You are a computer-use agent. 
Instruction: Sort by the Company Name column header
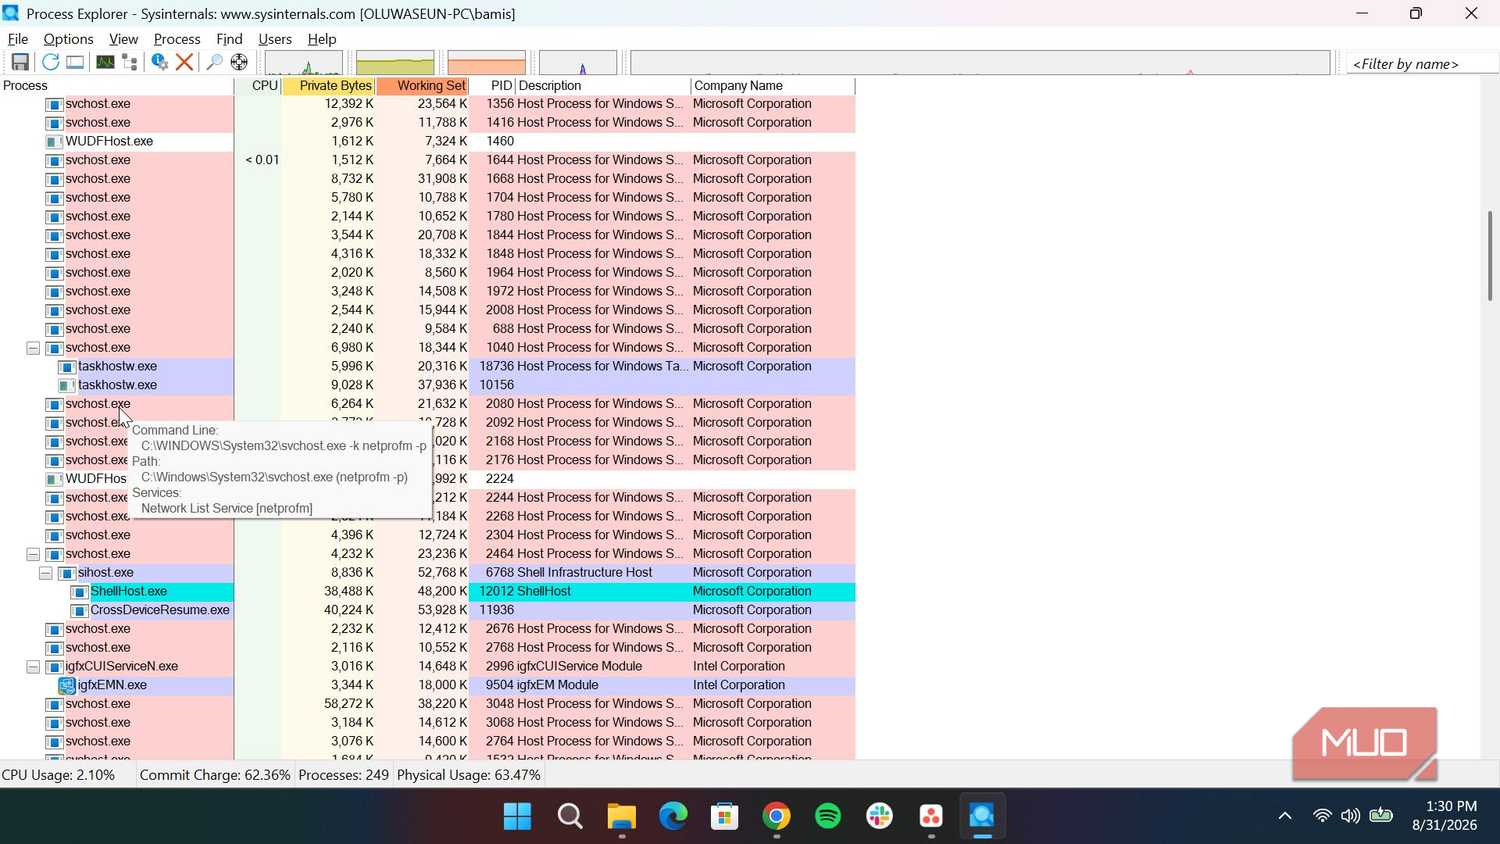(x=773, y=86)
